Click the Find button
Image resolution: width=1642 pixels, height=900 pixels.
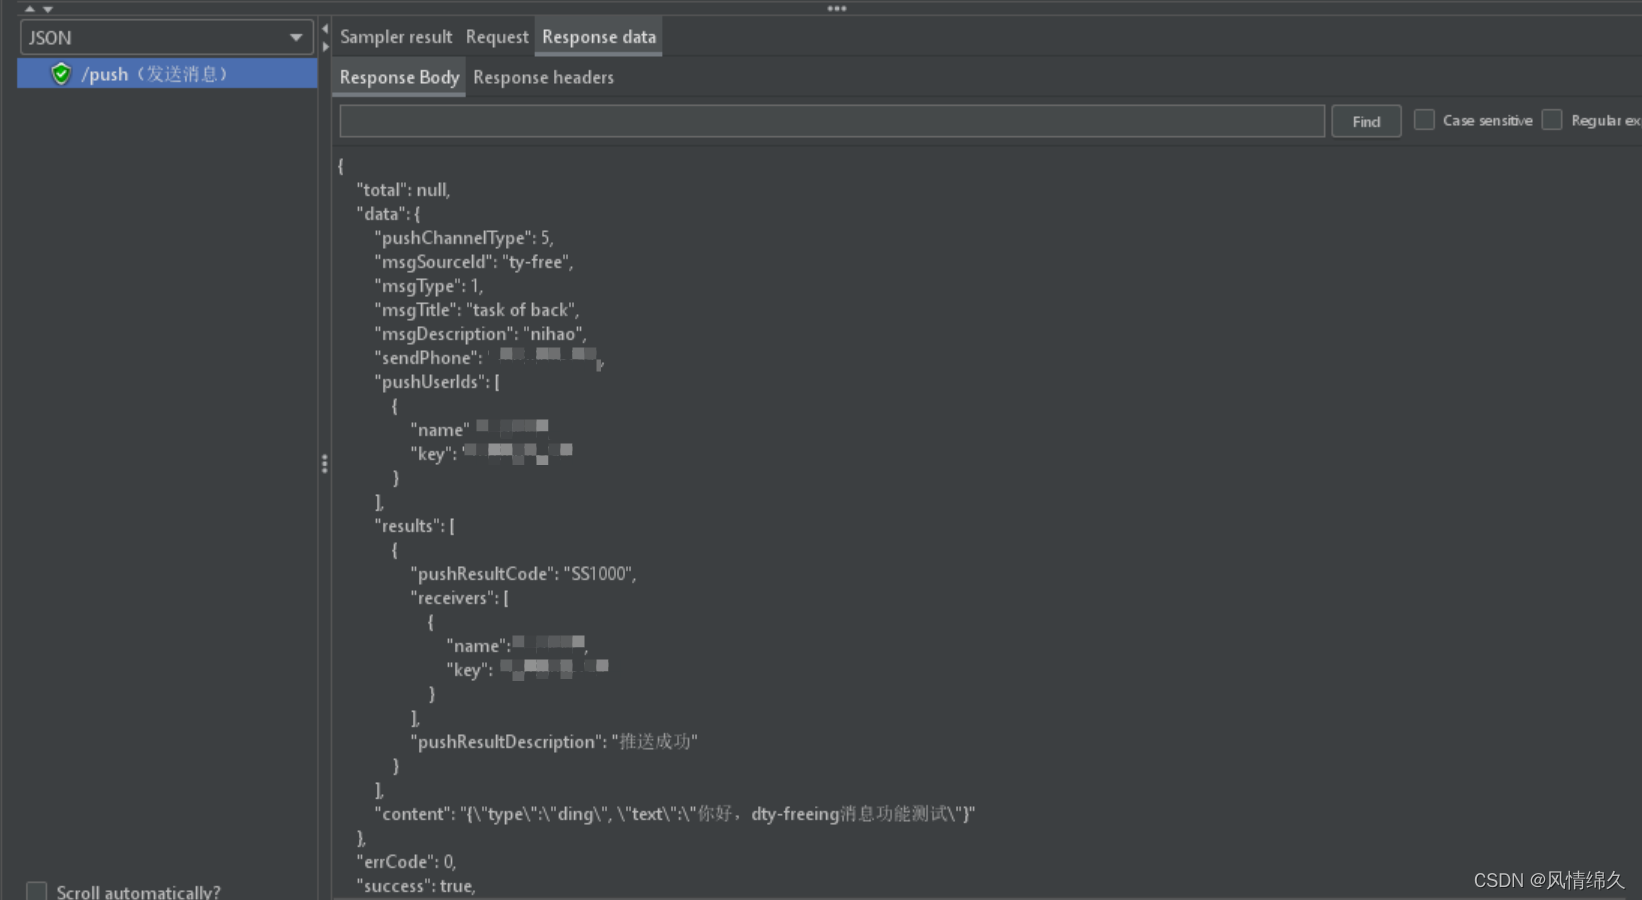(x=1365, y=120)
